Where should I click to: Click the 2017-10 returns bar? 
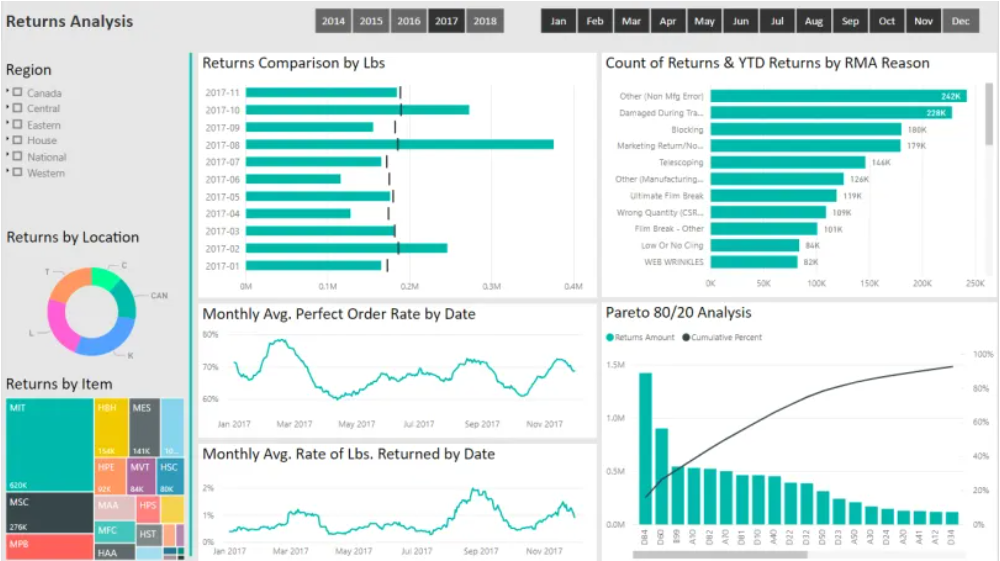tap(357, 110)
